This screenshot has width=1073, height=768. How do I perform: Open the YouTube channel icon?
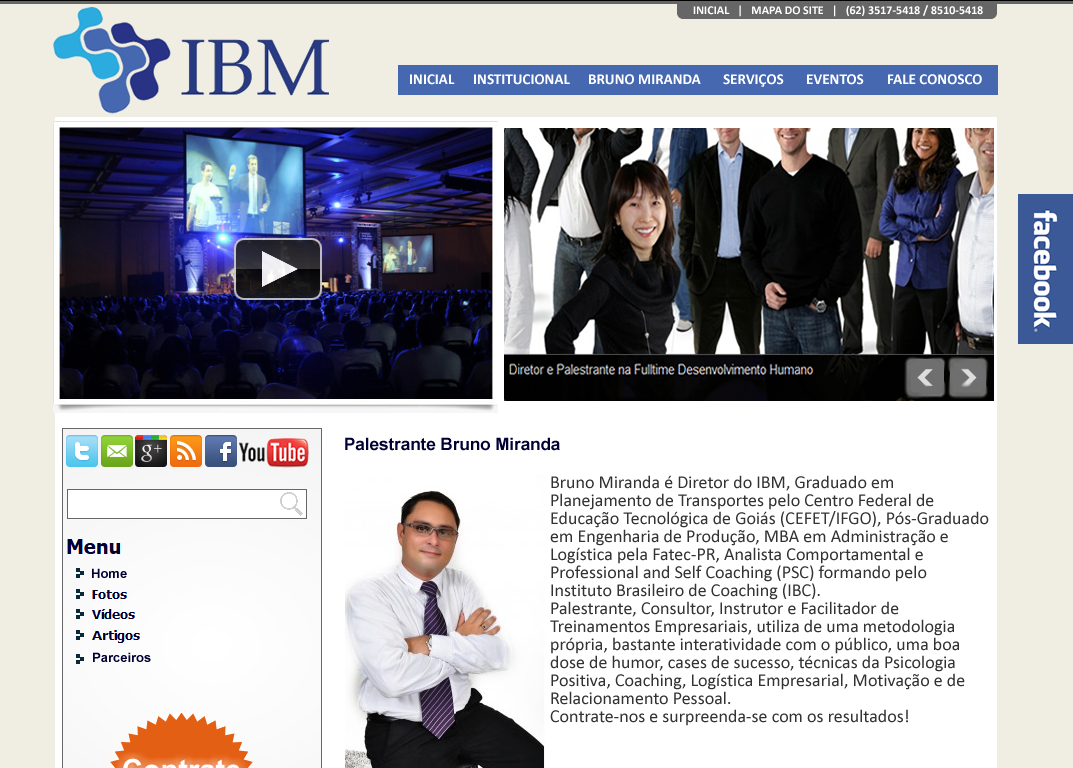pyautogui.click(x=274, y=452)
